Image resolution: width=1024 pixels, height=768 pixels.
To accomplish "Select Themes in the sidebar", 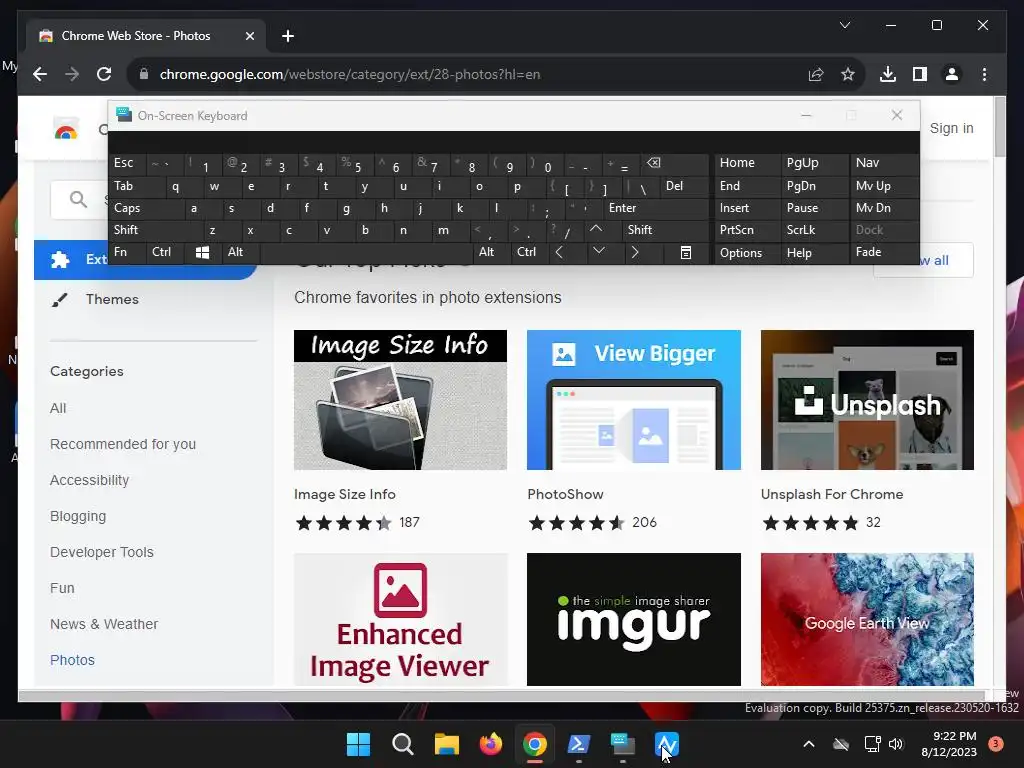I will [x=112, y=299].
